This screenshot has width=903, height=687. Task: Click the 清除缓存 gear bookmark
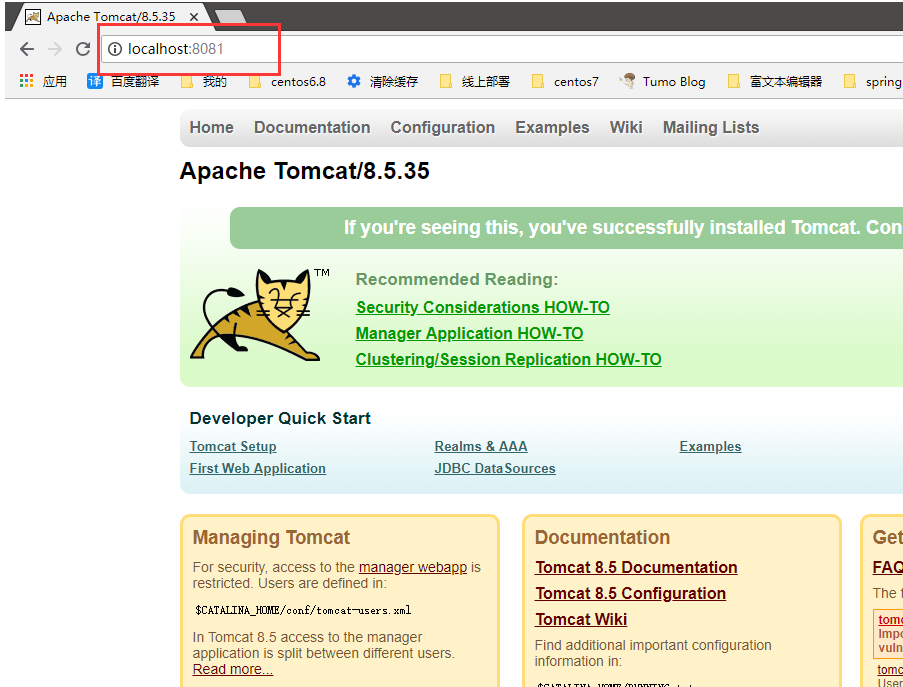(382, 81)
